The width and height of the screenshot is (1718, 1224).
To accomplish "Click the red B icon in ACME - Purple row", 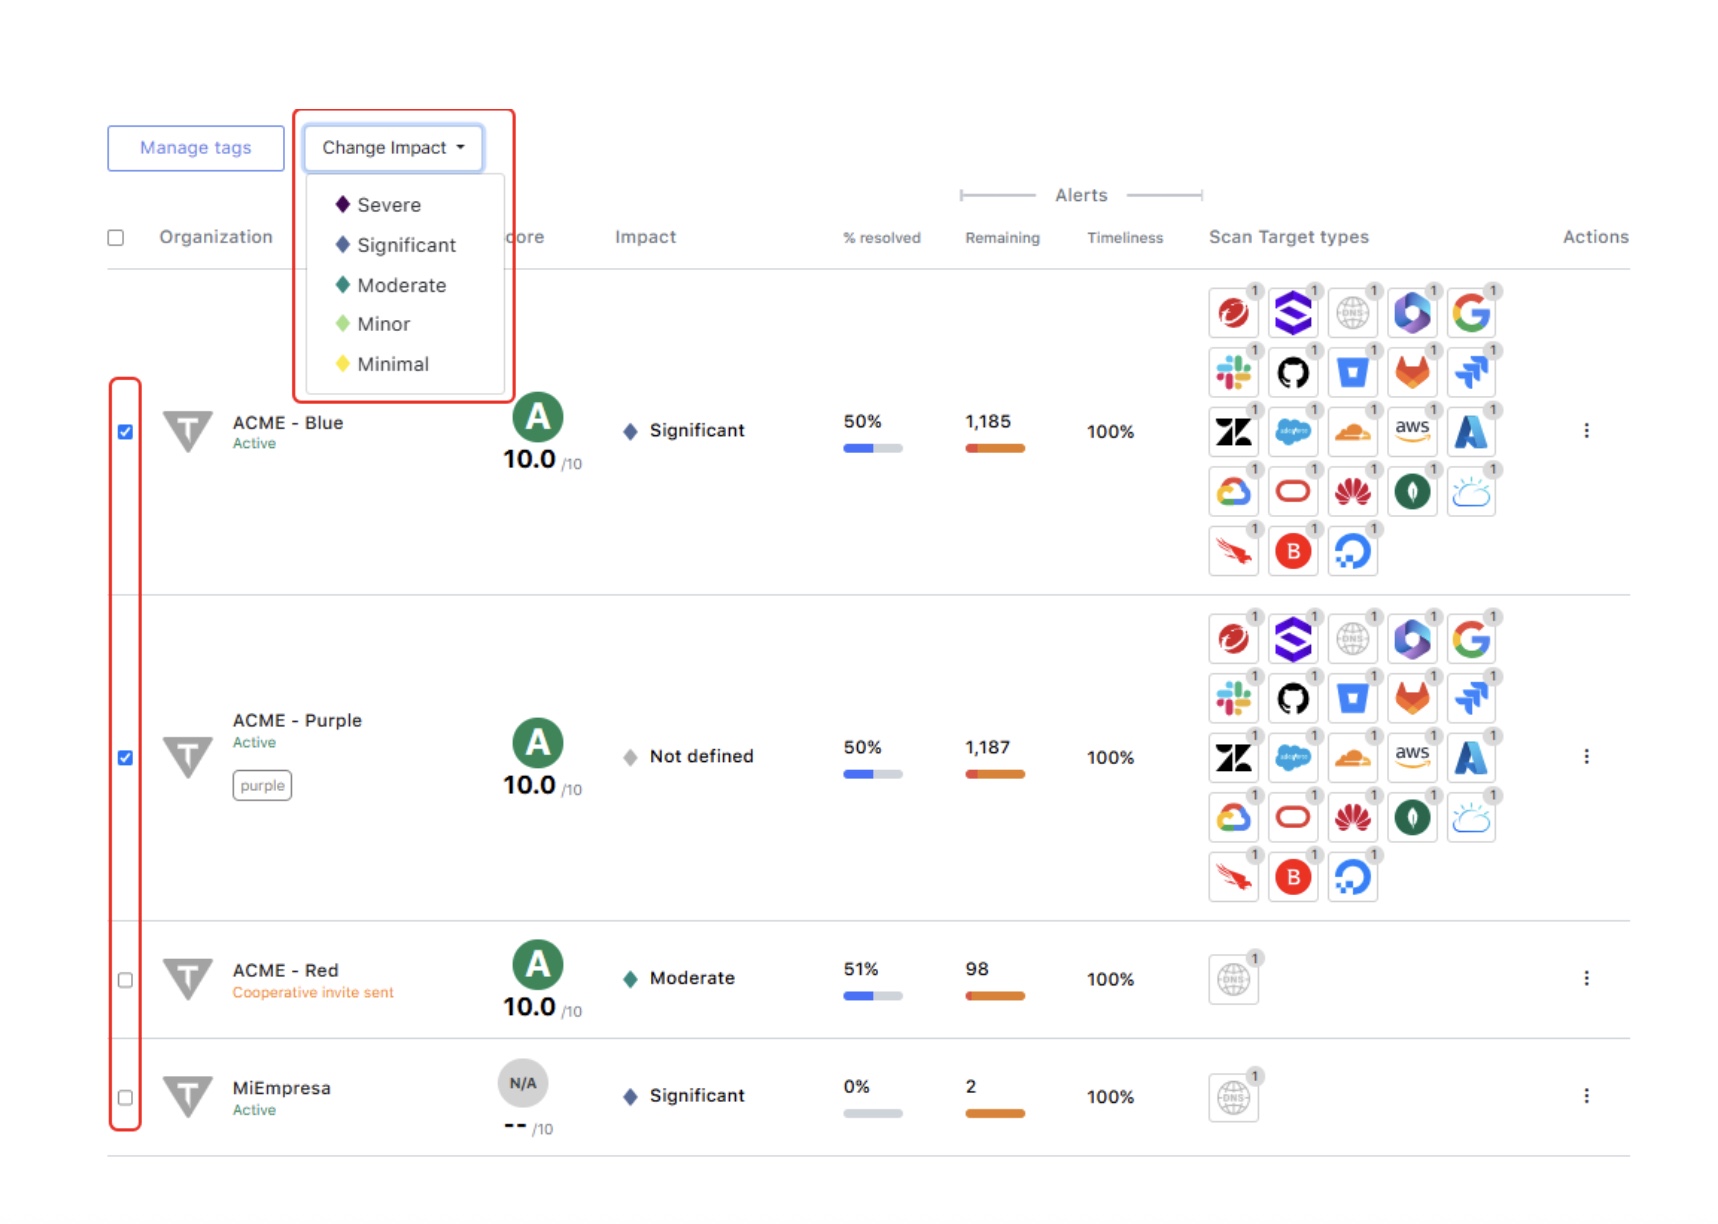I will coord(1292,877).
